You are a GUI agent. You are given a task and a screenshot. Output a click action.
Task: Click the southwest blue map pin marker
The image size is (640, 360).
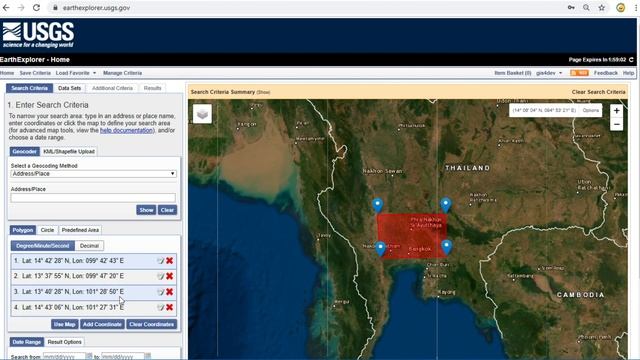[380, 248]
